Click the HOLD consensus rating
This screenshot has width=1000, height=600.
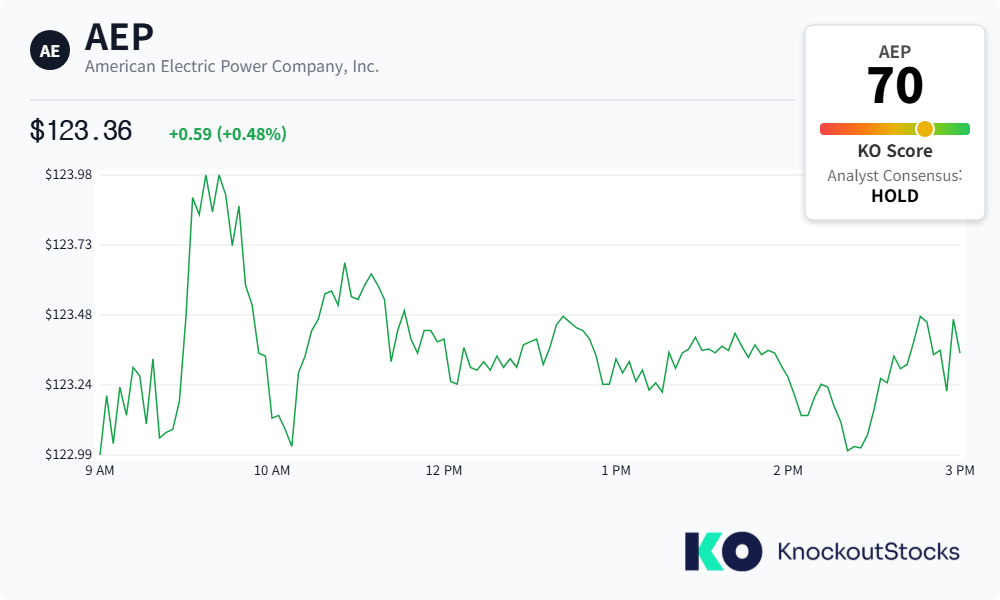click(895, 196)
